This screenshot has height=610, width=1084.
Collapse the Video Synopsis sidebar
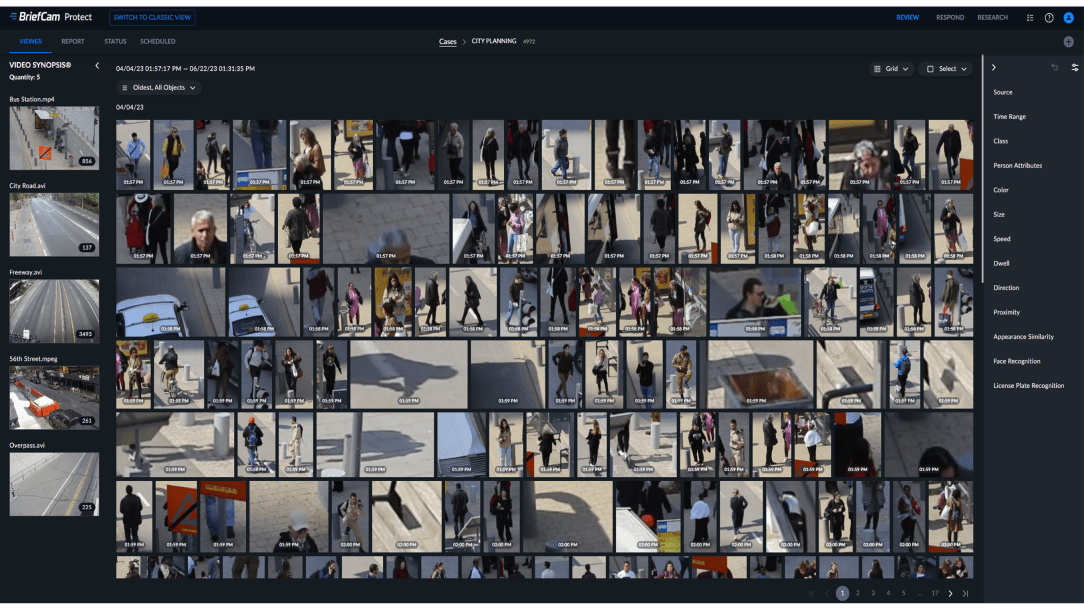[x=97, y=66]
